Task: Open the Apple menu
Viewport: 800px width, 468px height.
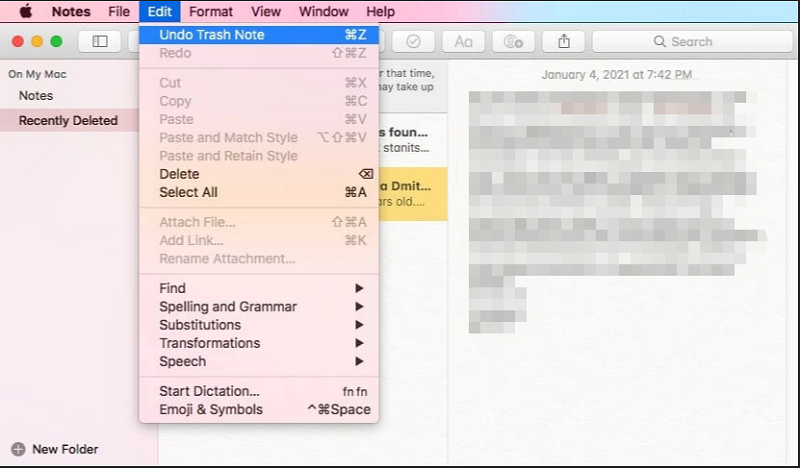Action: pyautogui.click(x=26, y=11)
